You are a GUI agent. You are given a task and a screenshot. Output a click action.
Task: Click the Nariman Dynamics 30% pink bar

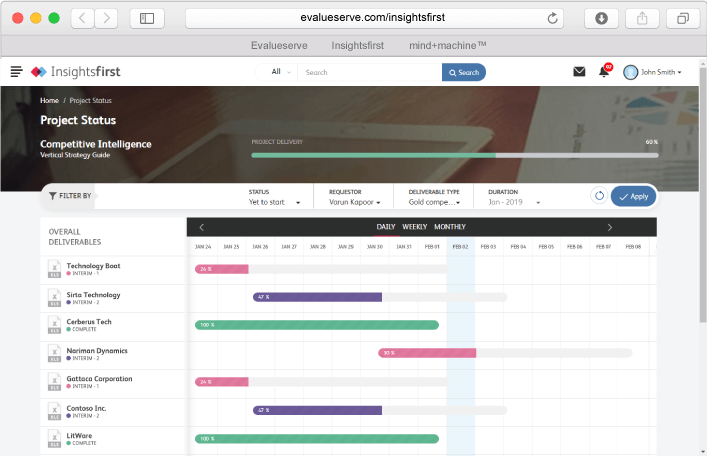(427, 353)
